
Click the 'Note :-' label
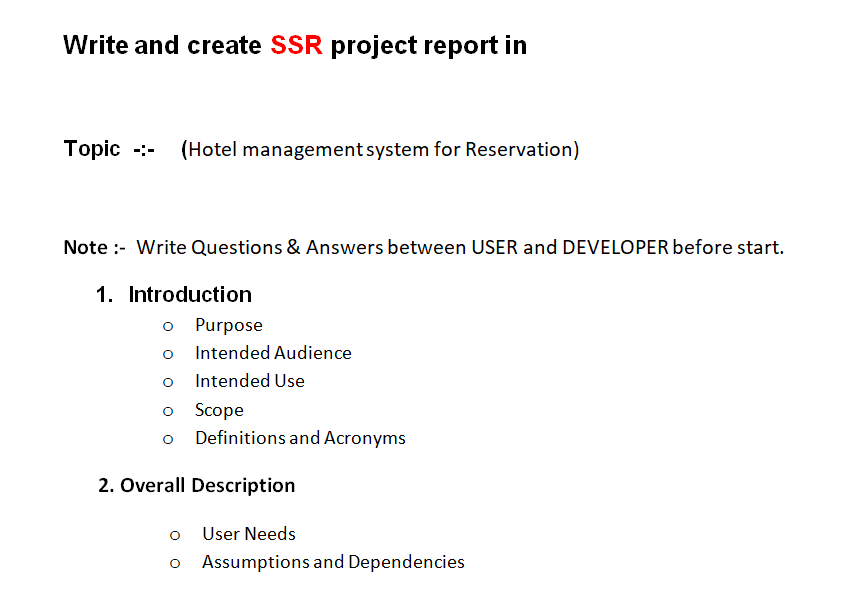pos(94,247)
